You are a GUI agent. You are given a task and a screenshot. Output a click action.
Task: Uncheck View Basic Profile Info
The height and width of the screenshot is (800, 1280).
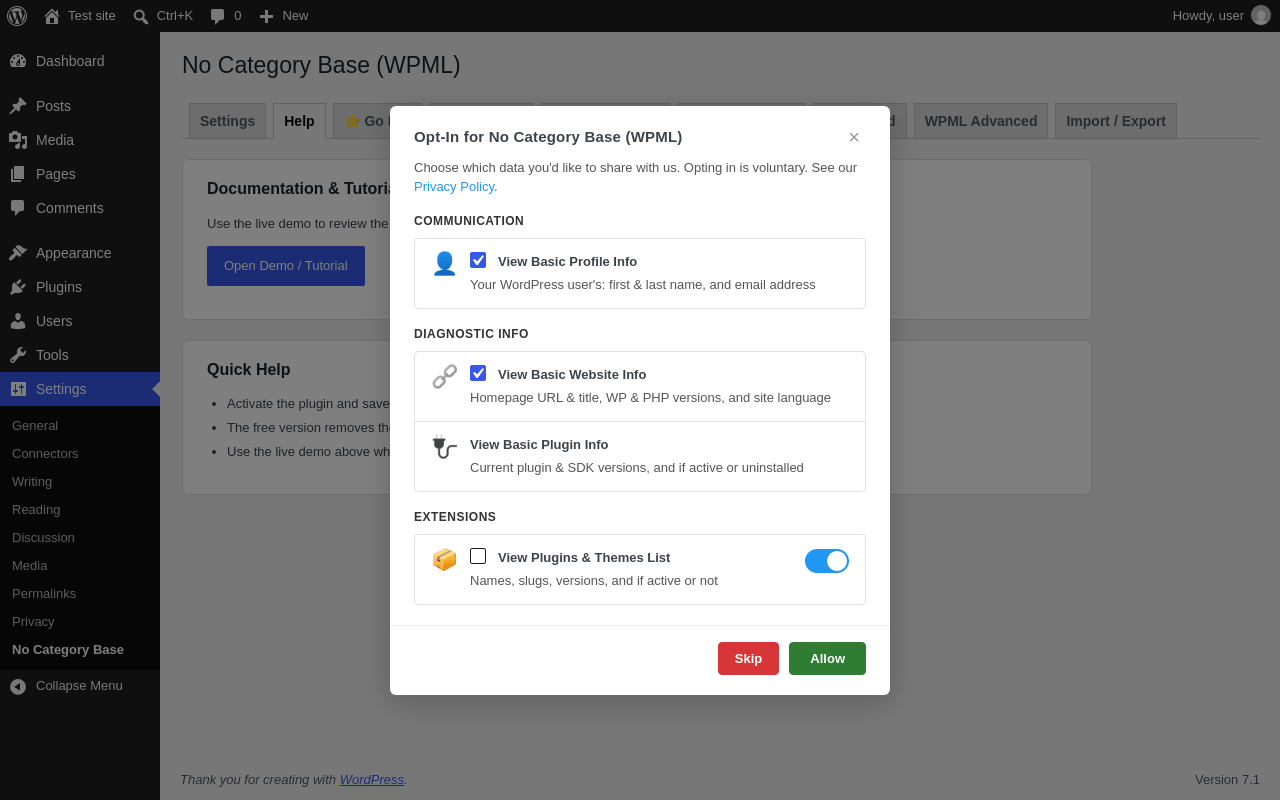[478, 260]
